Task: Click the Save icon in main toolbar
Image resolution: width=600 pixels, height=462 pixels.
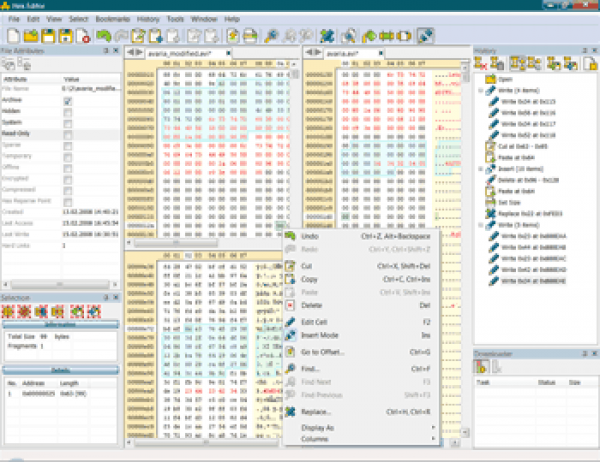Action: pos(46,37)
